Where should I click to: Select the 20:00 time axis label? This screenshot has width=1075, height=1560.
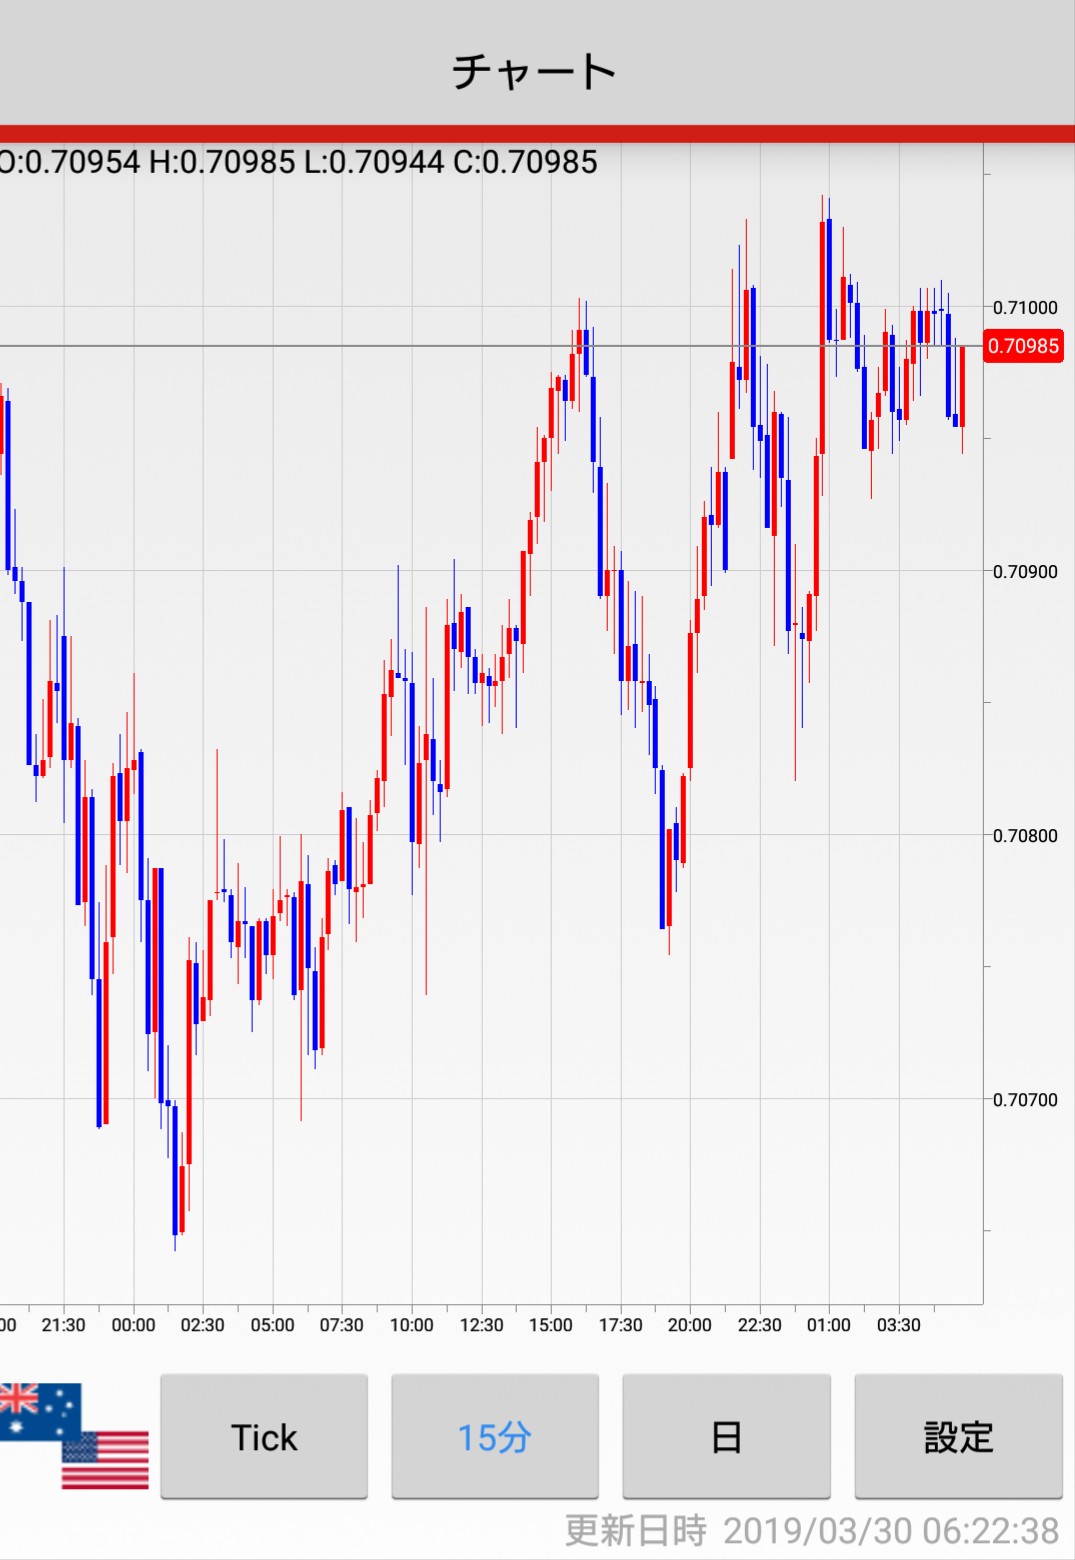click(689, 1325)
